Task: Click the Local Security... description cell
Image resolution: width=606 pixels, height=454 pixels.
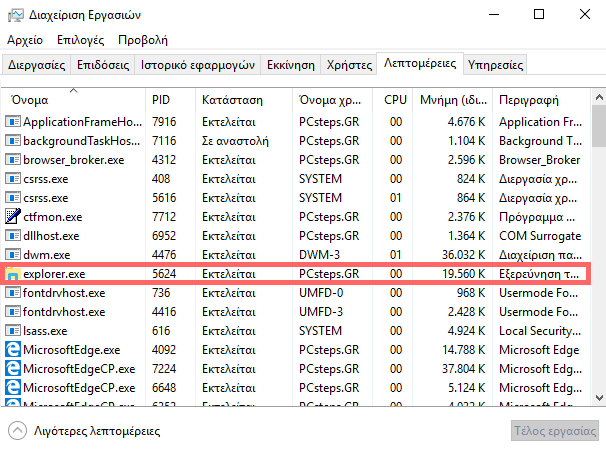Action: pyautogui.click(x=540, y=331)
